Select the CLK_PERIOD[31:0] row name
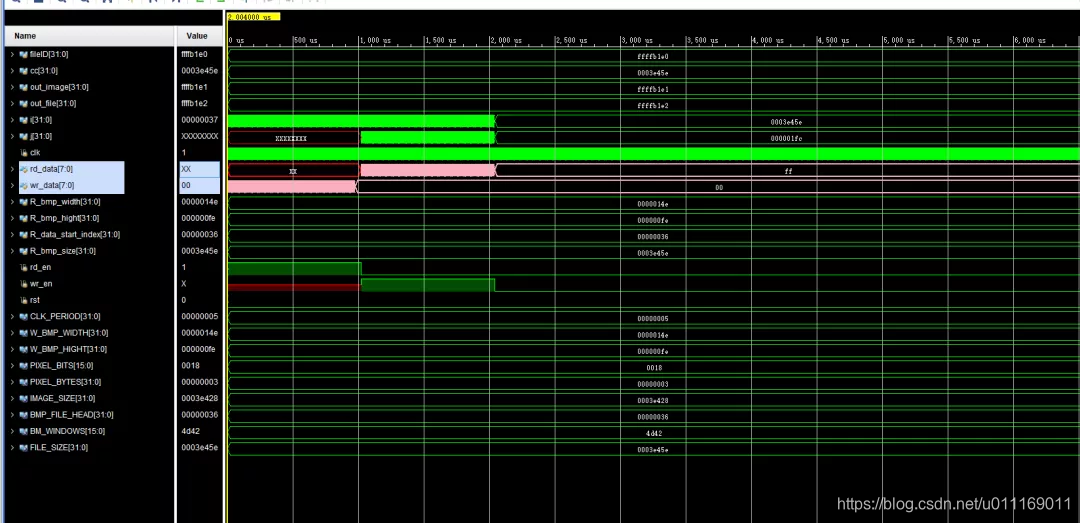The height and width of the screenshot is (523, 1080). [65, 316]
